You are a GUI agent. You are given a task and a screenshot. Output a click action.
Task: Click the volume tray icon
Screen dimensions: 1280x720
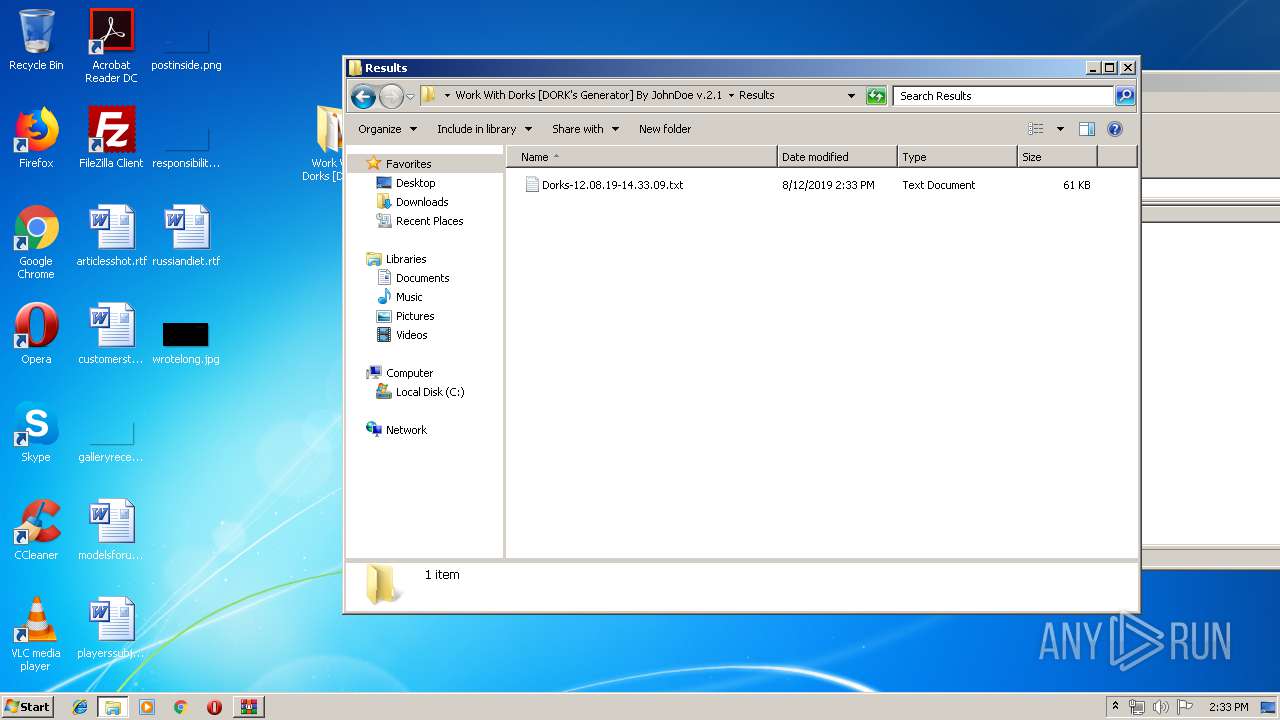(1160, 707)
